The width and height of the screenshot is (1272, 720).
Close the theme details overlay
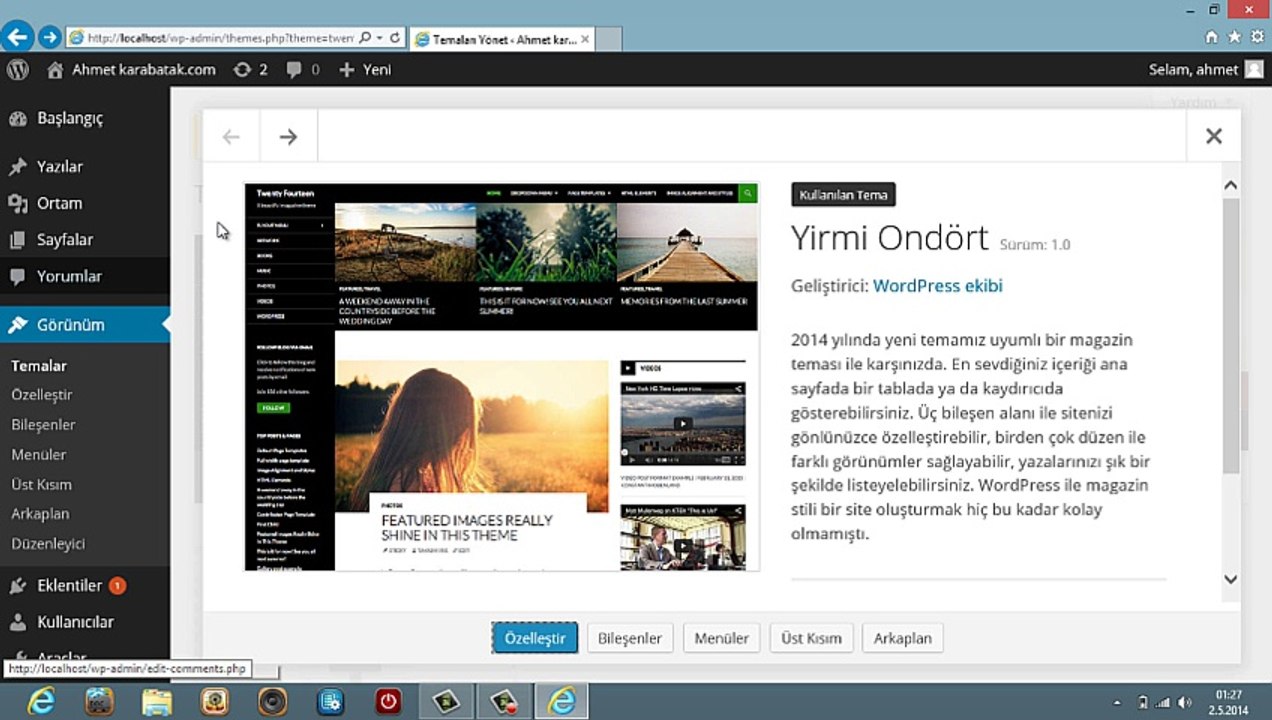pos(1214,136)
